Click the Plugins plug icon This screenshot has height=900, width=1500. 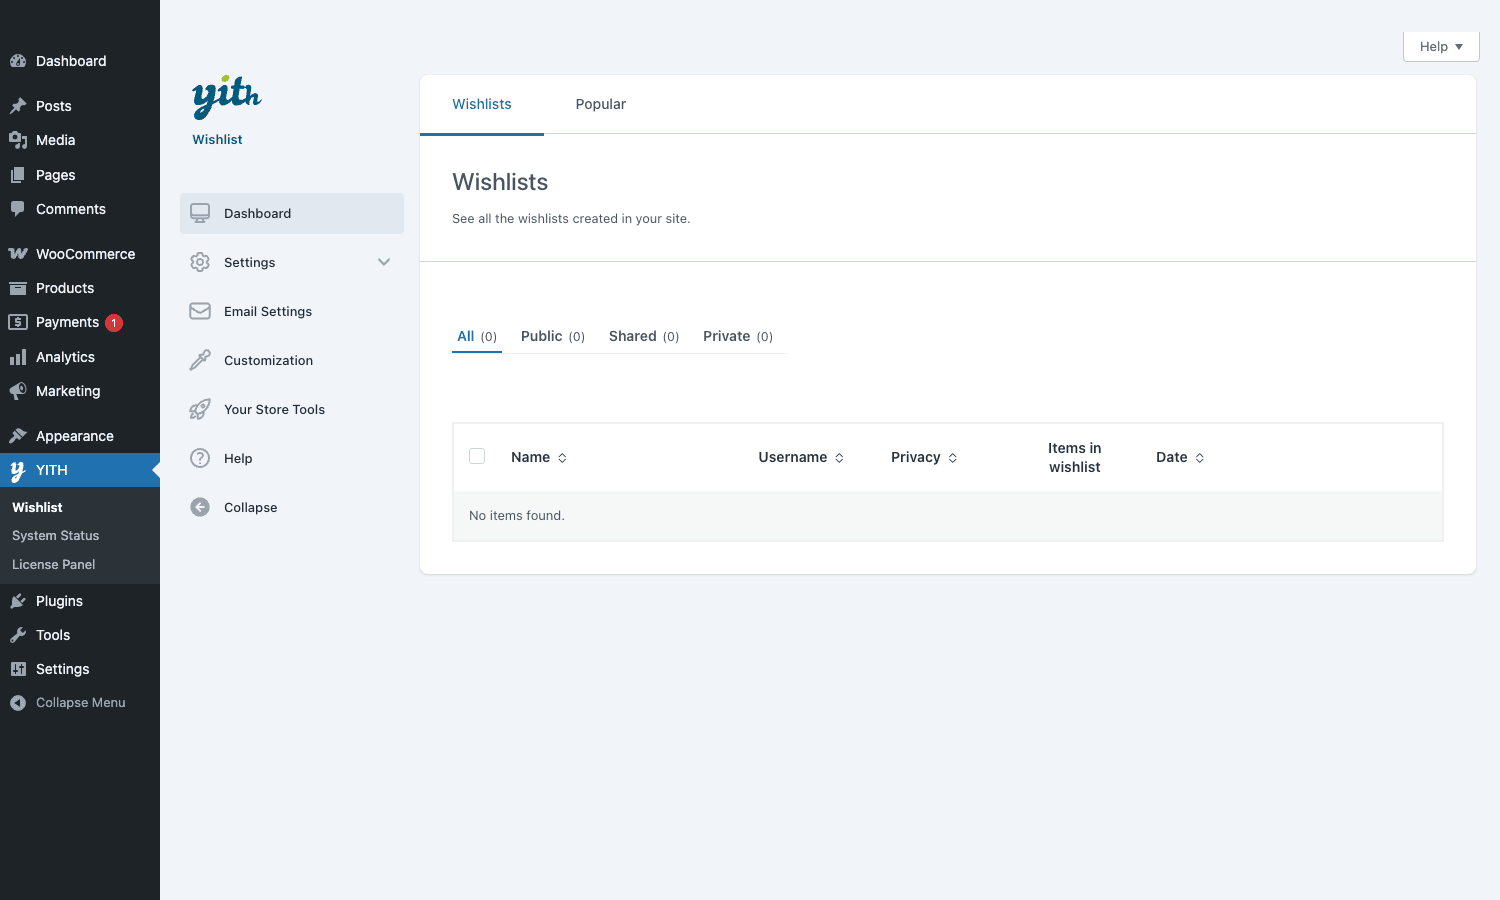18,601
